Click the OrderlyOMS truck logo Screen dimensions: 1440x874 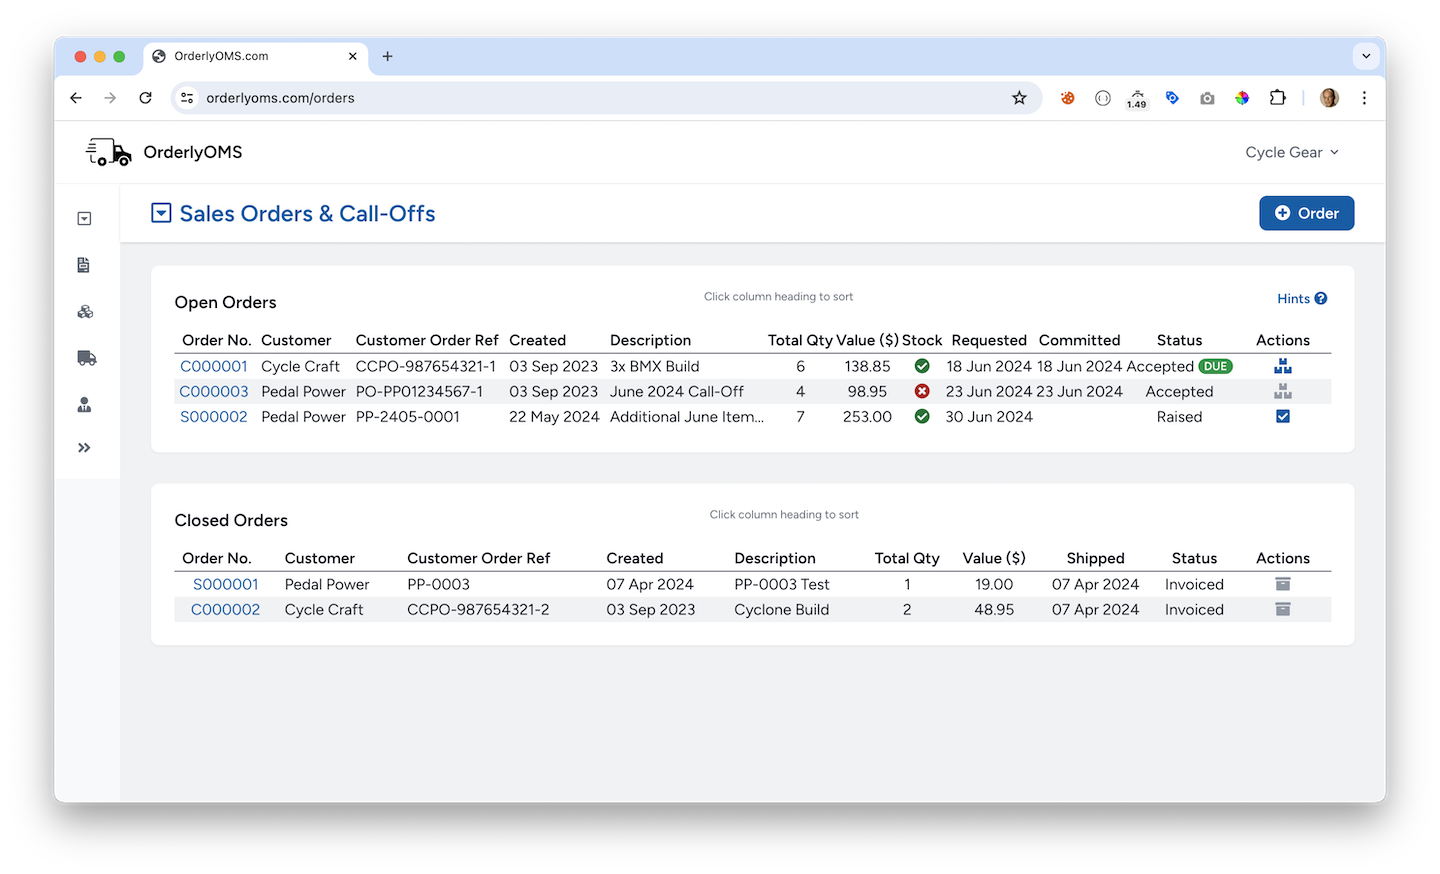pos(107,152)
